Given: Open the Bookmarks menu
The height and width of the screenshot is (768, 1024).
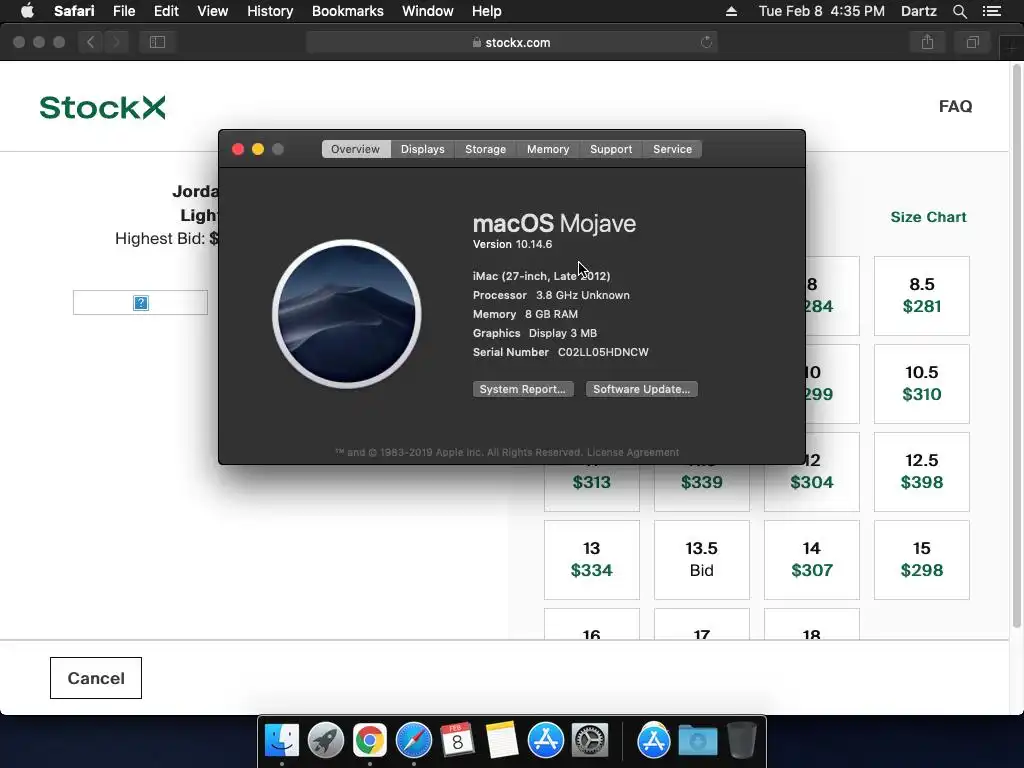Looking at the screenshot, I should tap(347, 11).
